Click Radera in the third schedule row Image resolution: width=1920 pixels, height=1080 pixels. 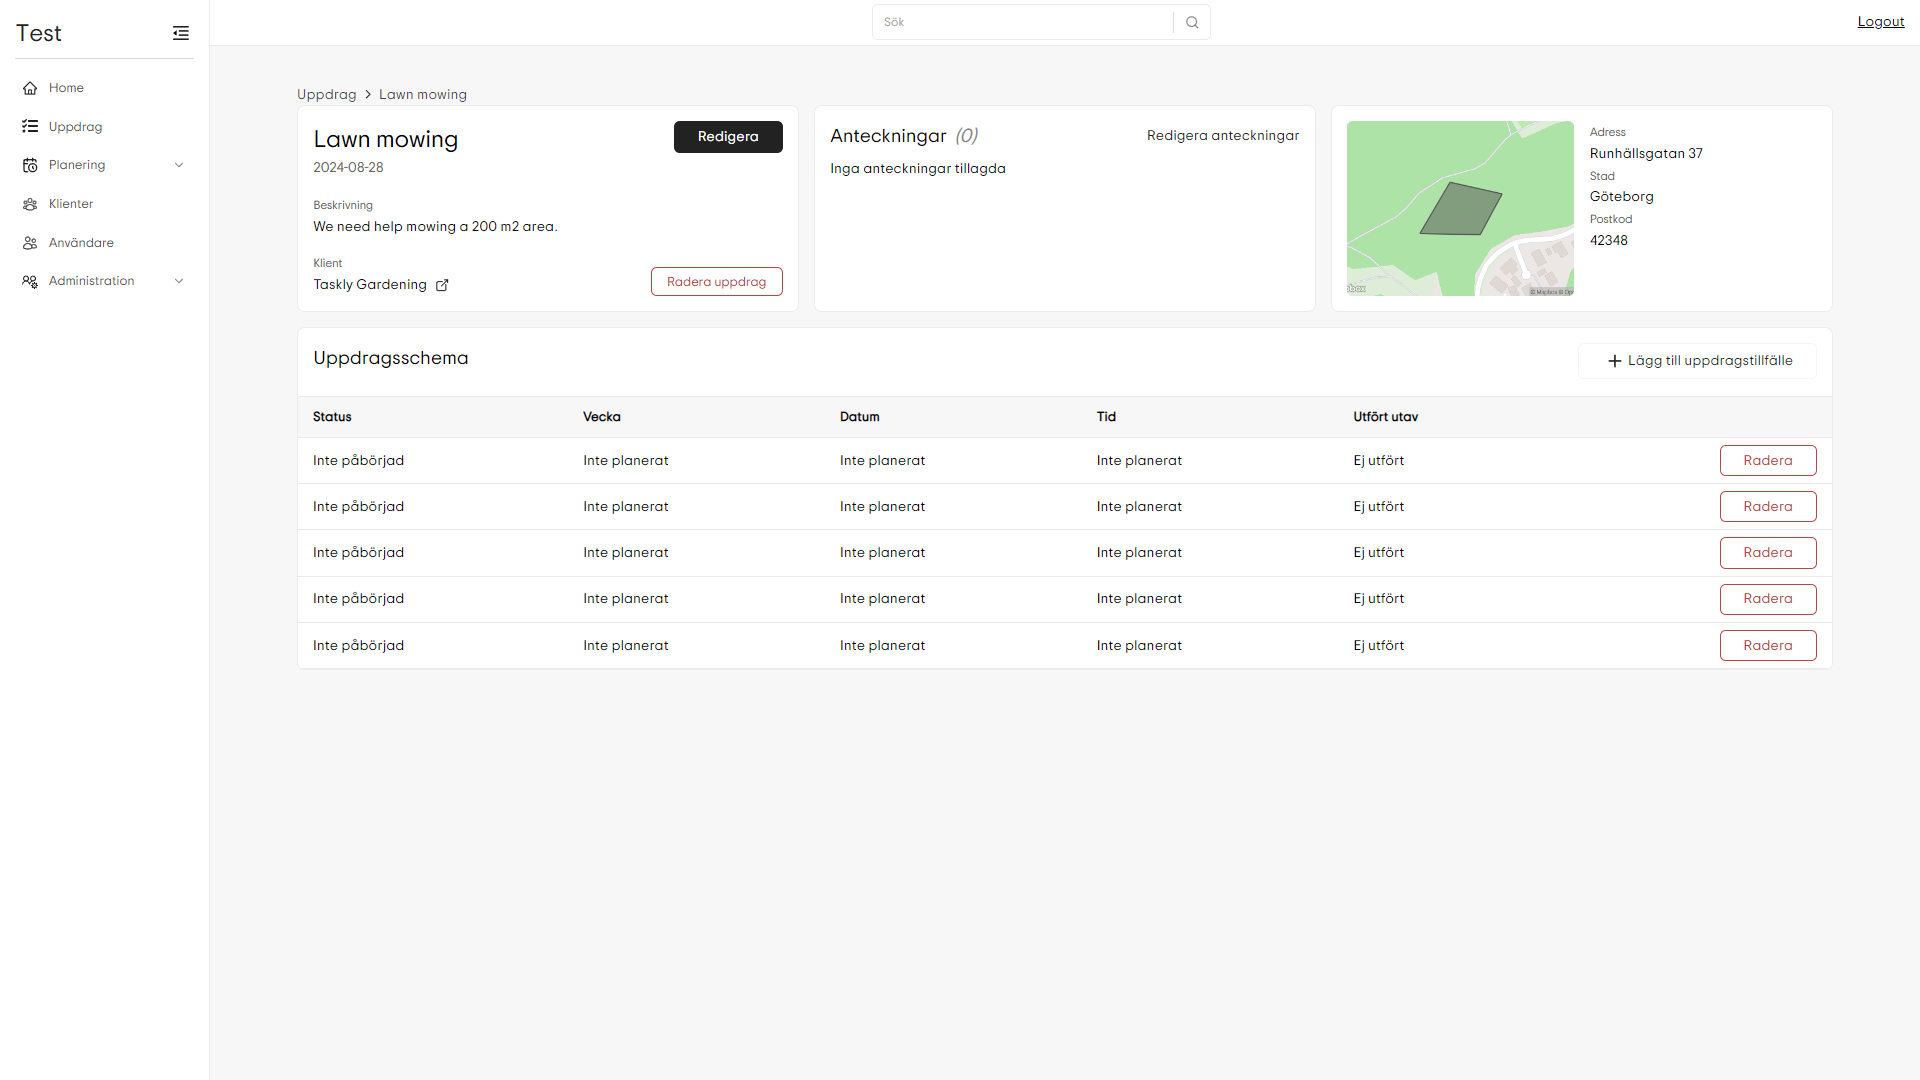tap(1768, 553)
